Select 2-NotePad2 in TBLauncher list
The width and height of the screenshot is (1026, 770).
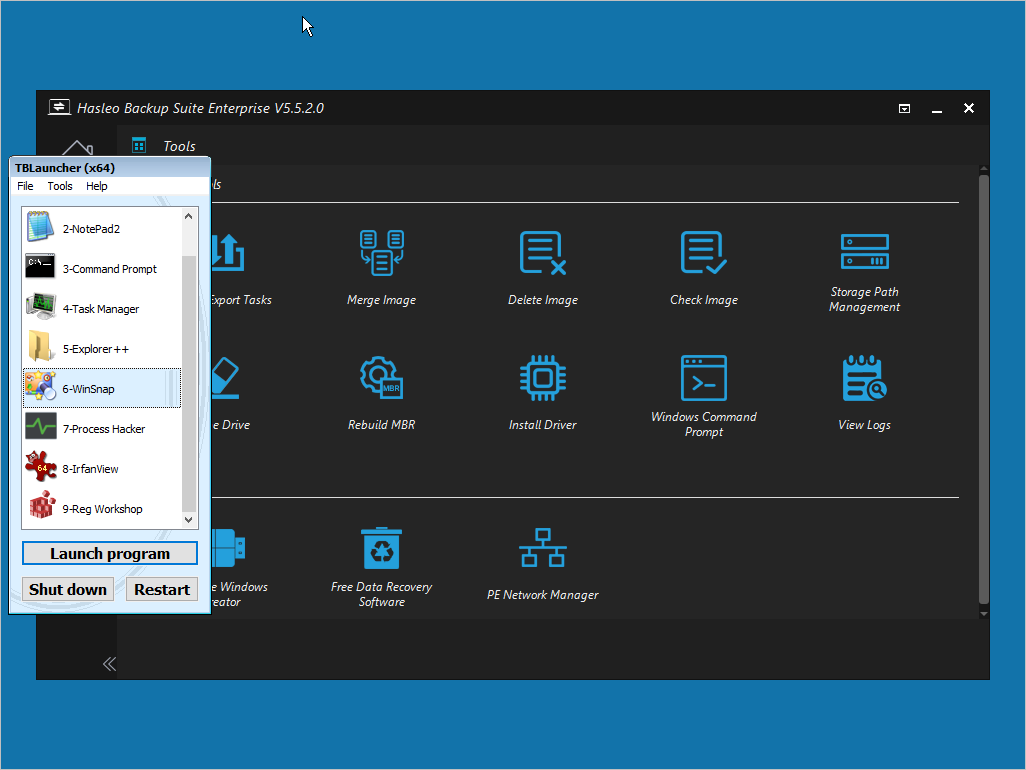(x=102, y=228)
